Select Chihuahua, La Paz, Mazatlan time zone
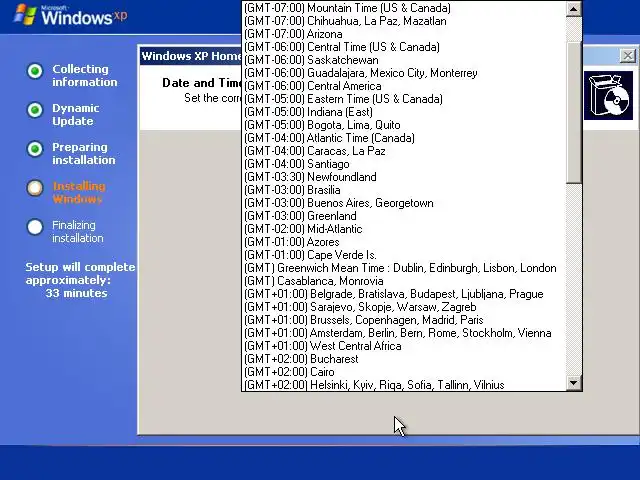Viewport: 640px width, 480px height. click(x=404, y=21)
